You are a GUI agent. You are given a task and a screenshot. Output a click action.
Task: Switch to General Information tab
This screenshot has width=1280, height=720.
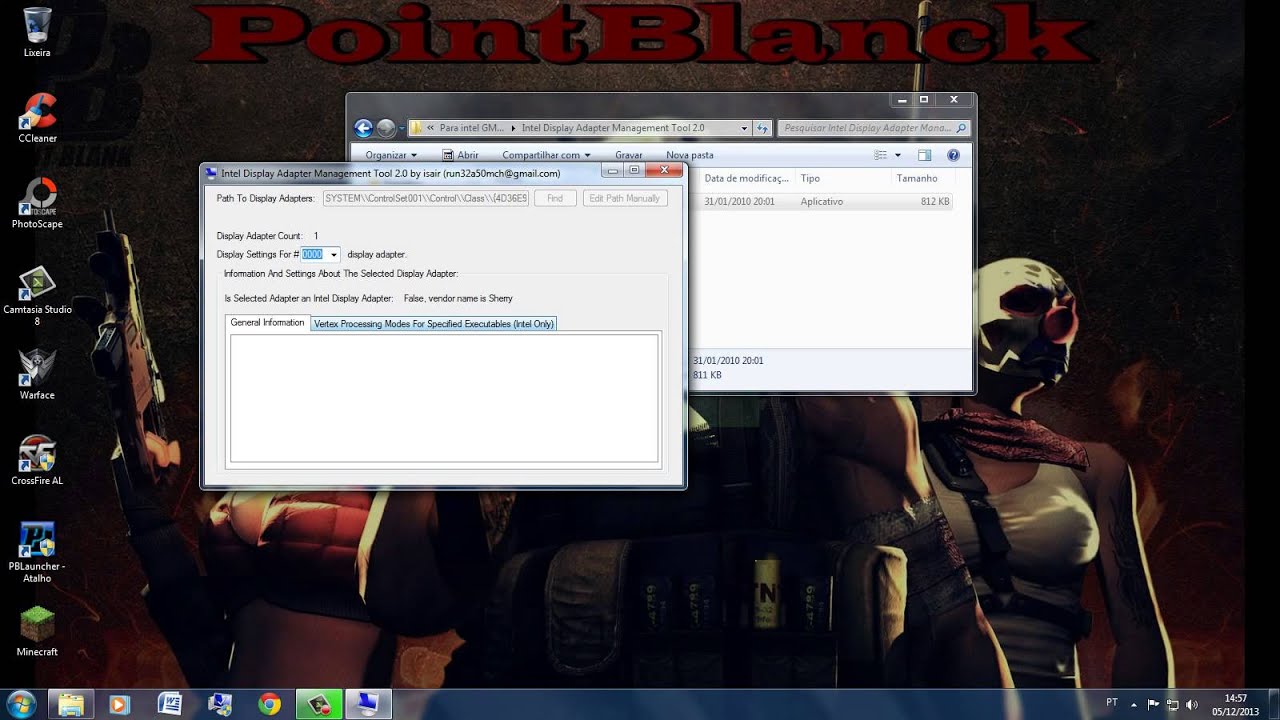coord(267,323)
